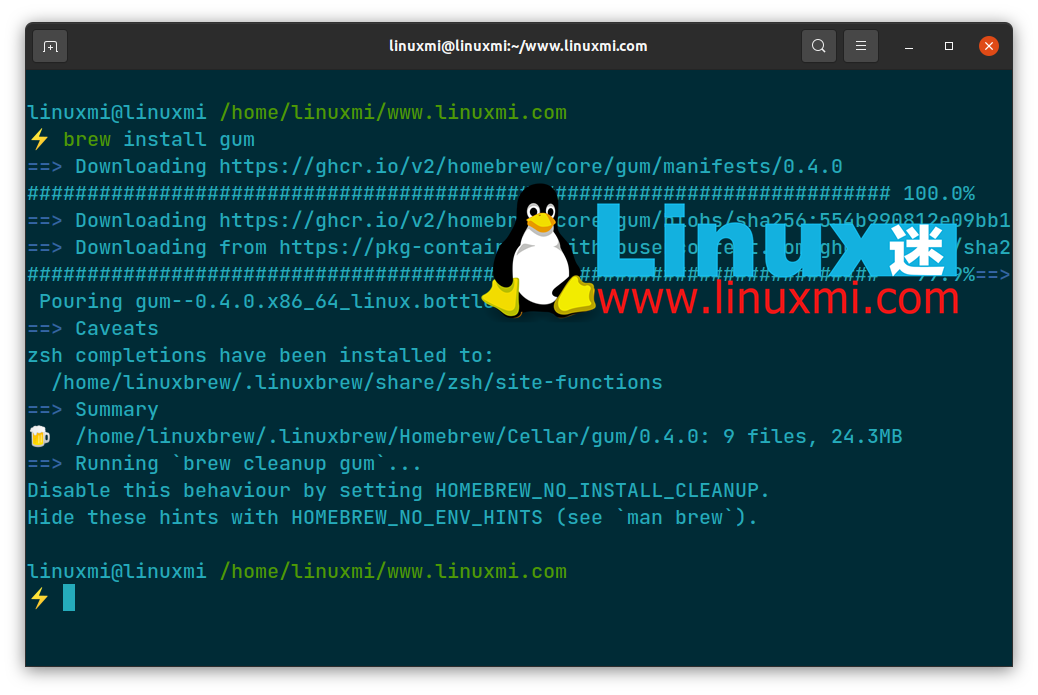Click the 'Caveats' heading line

pos(93,329)
